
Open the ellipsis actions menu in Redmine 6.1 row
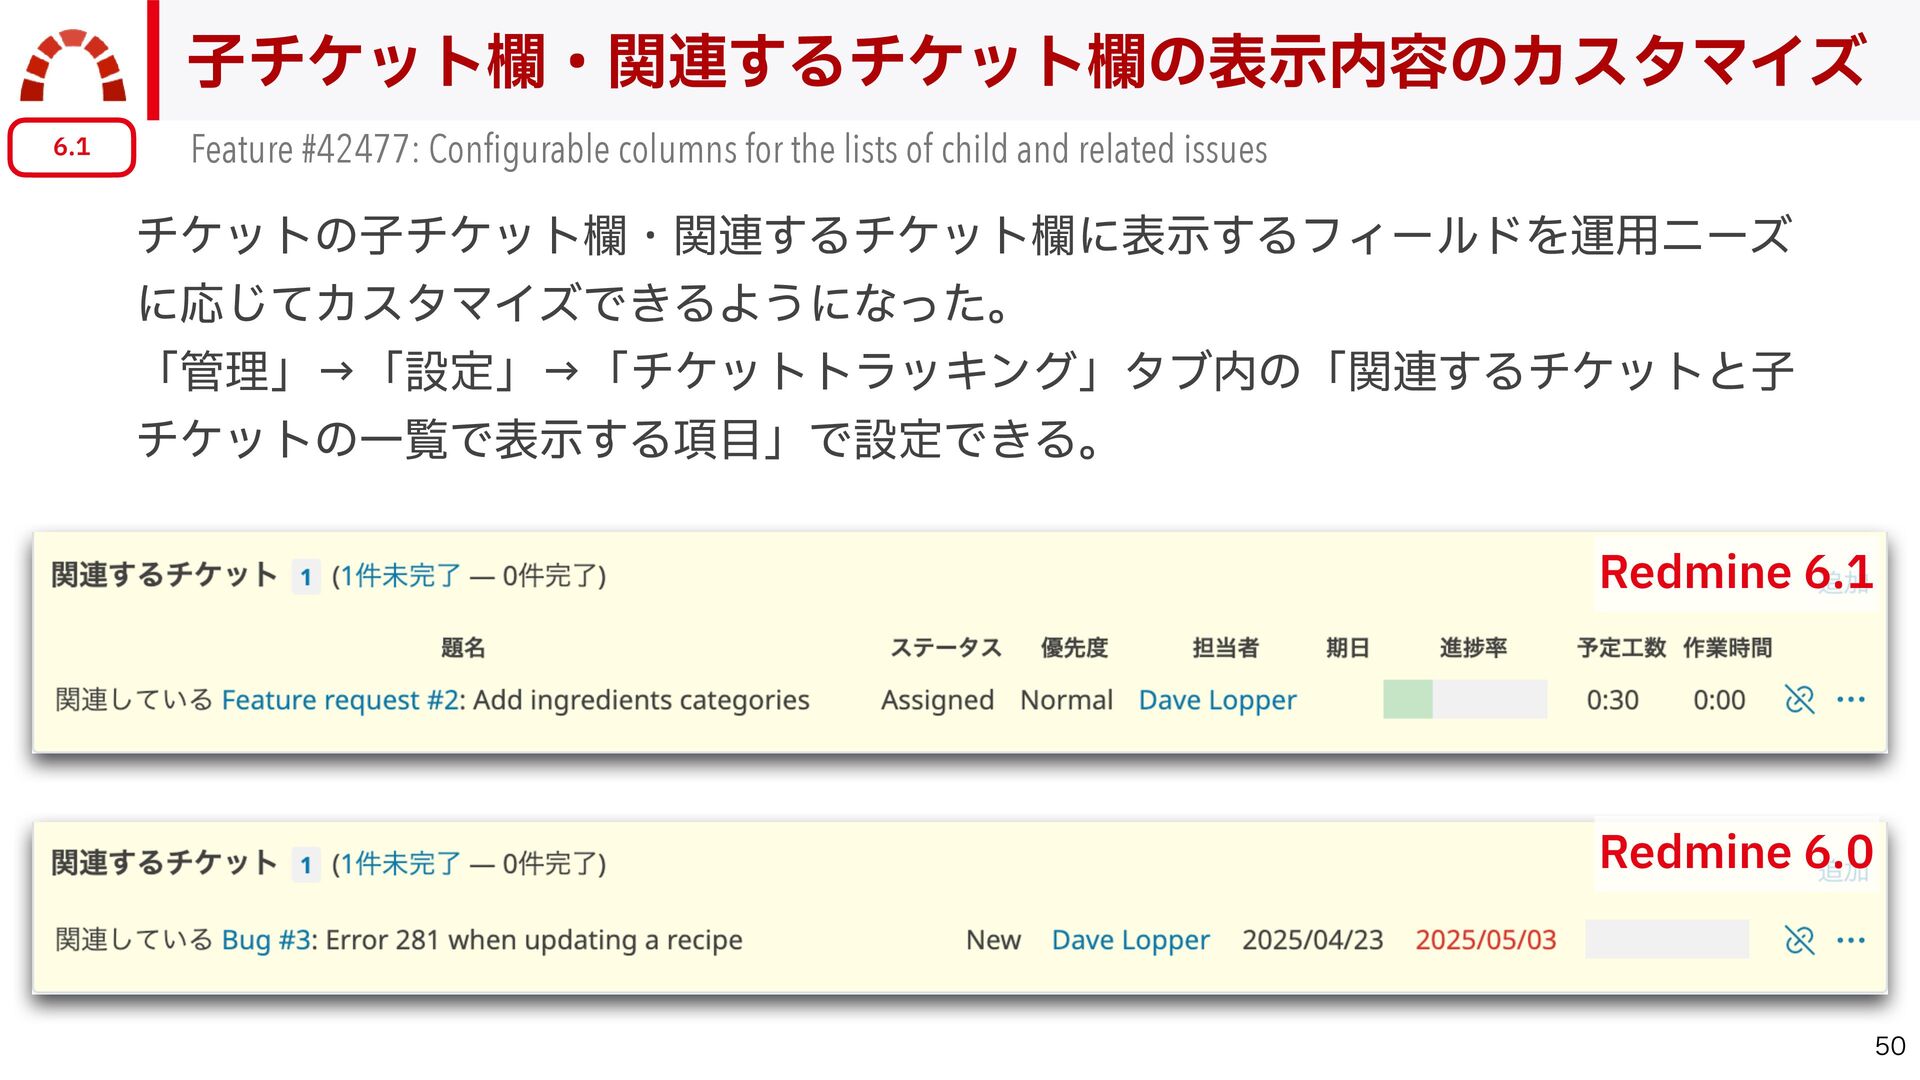tap(1851, 699)
